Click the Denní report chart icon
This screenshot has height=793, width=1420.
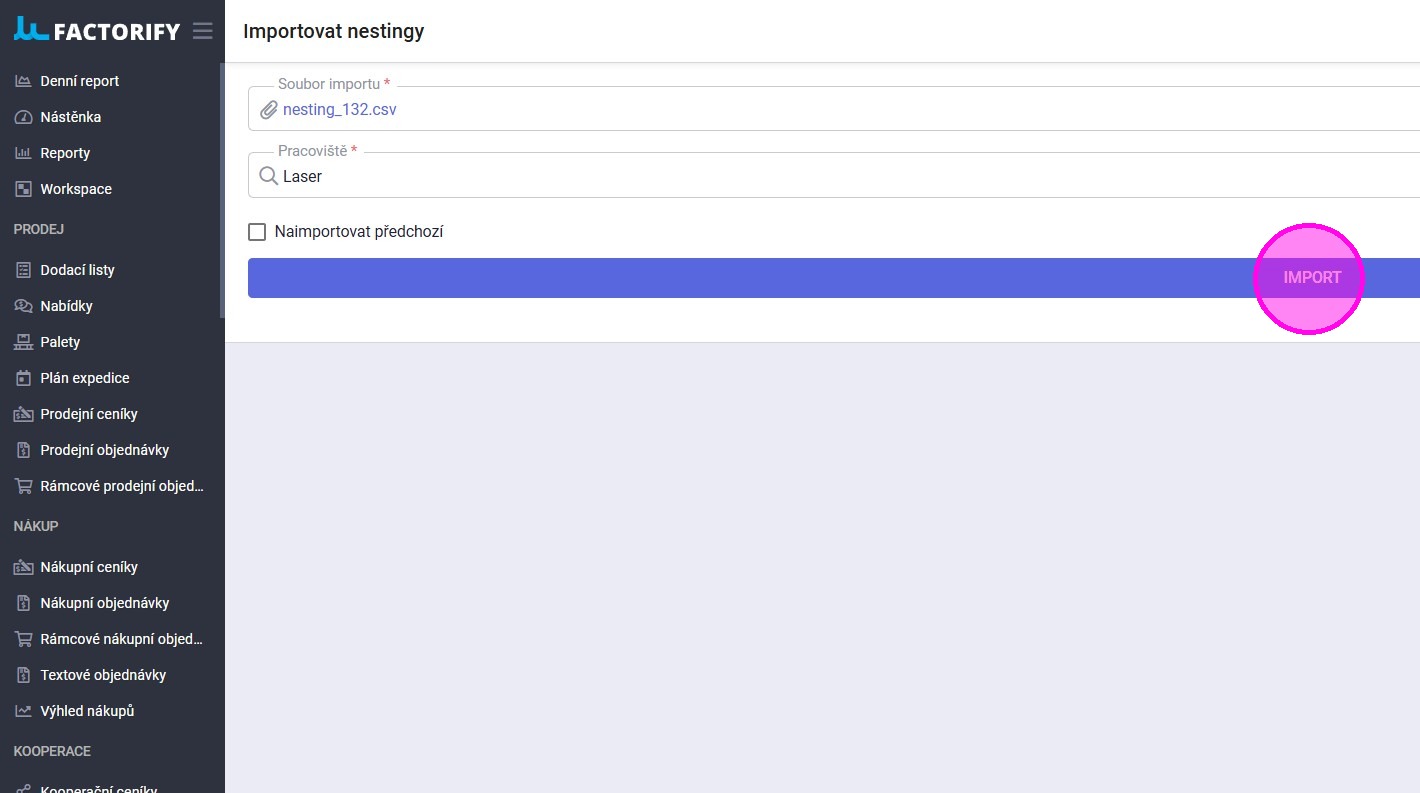pyautogui.click(x=23, y=81)
